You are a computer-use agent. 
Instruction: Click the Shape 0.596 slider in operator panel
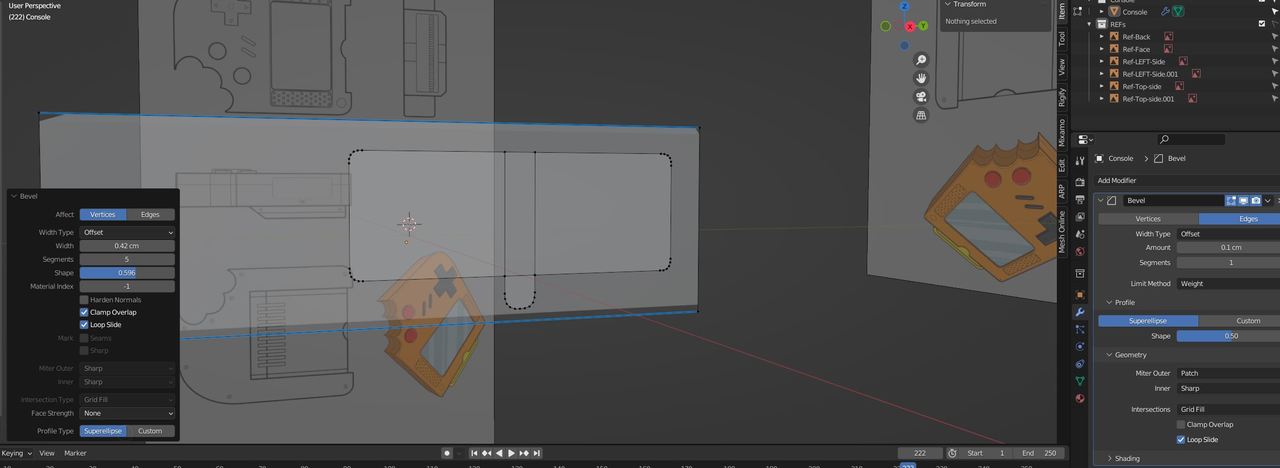tap(127, 272)
